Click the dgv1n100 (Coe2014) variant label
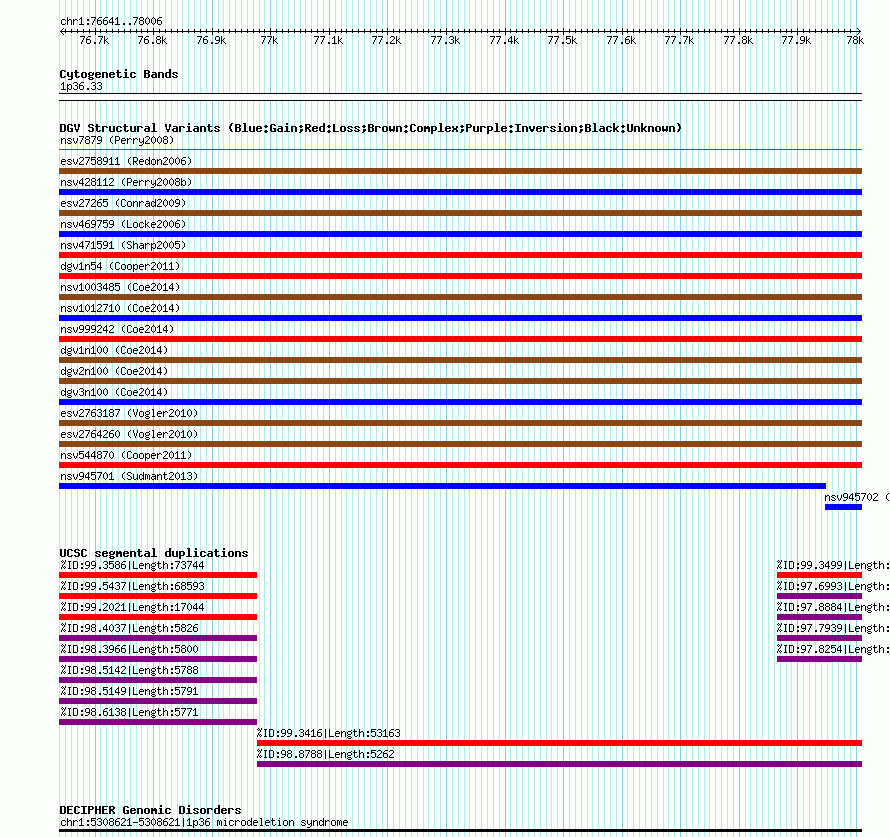The height and width of the screenshot is (837, 890). (x=114, y=350)
